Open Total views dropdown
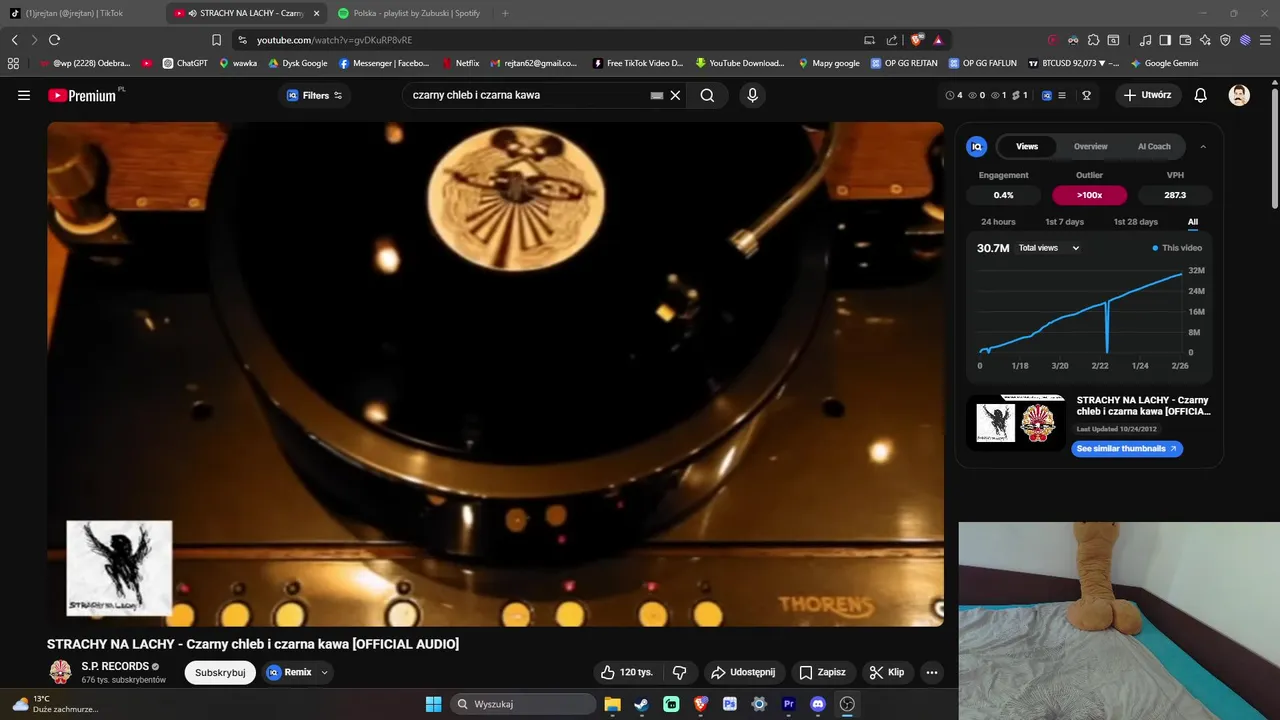 click(x=1049, y=248)
